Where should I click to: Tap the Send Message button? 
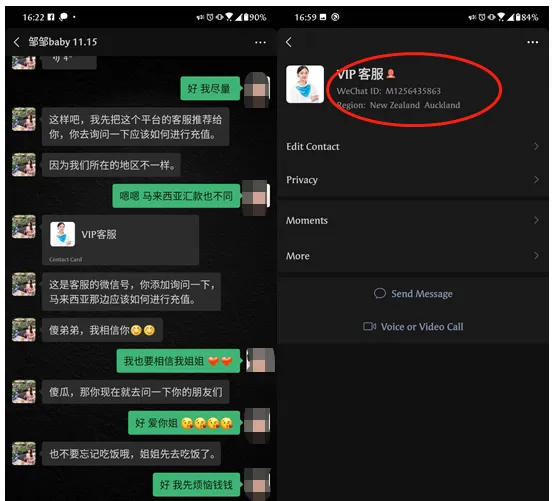pyautogui.click(x=413, y=294)
